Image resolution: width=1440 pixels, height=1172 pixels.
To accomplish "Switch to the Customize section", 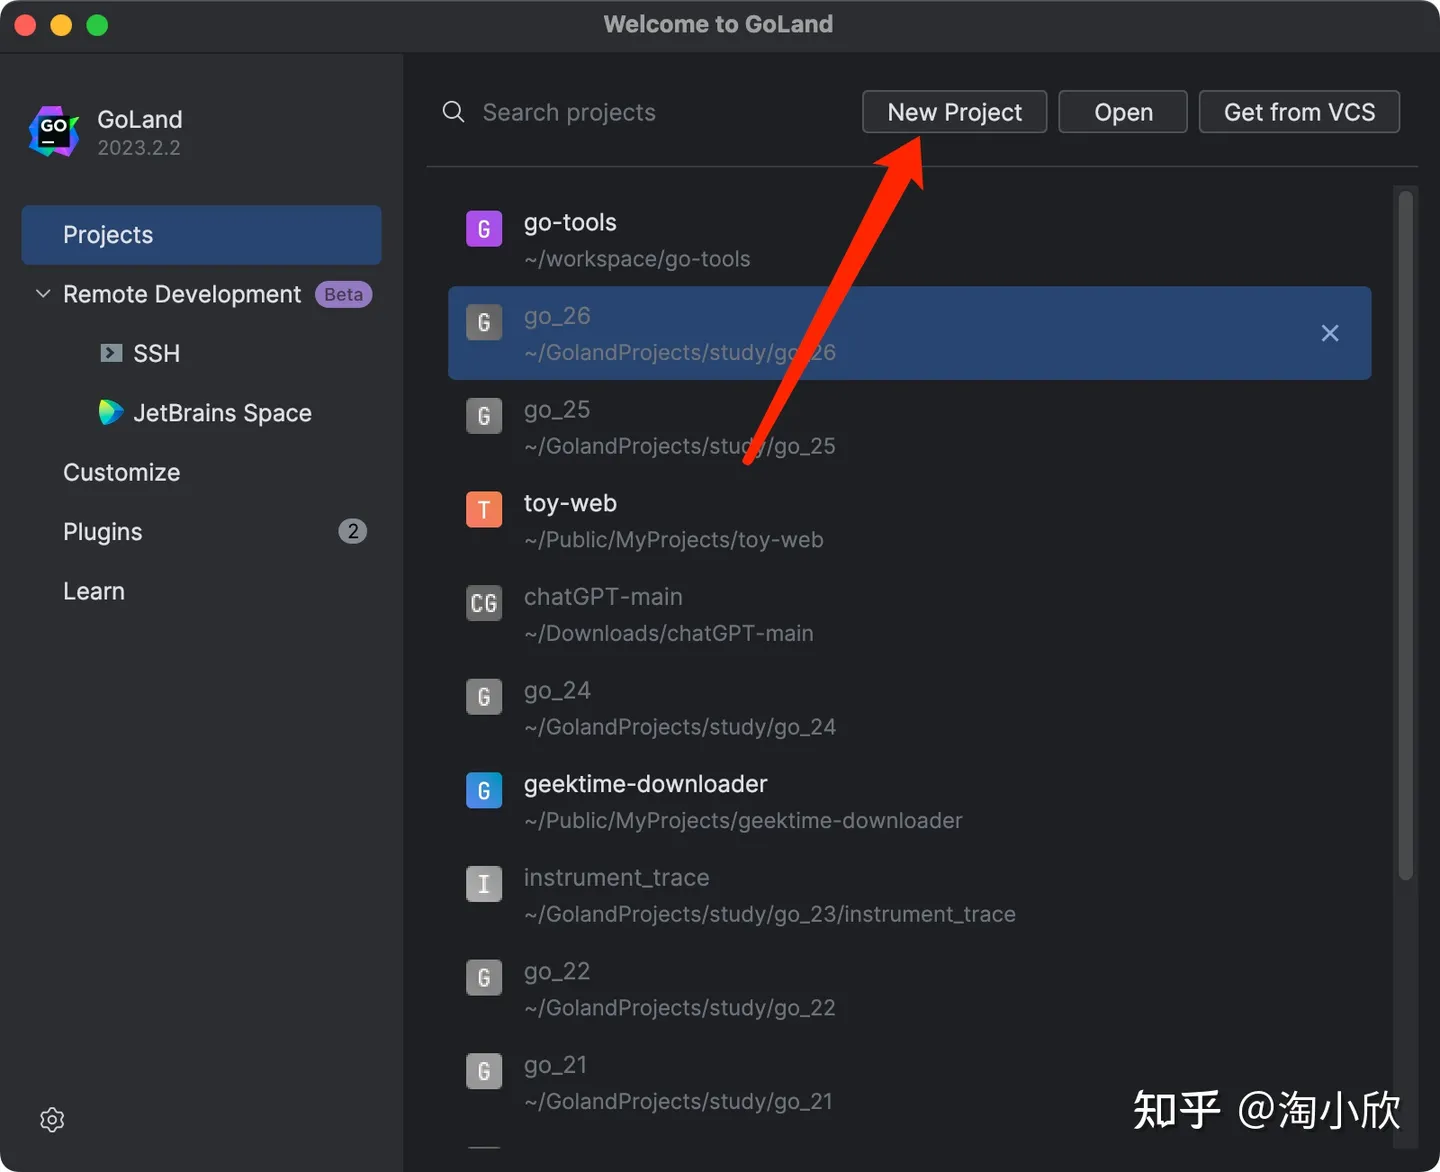I will 122,472.
